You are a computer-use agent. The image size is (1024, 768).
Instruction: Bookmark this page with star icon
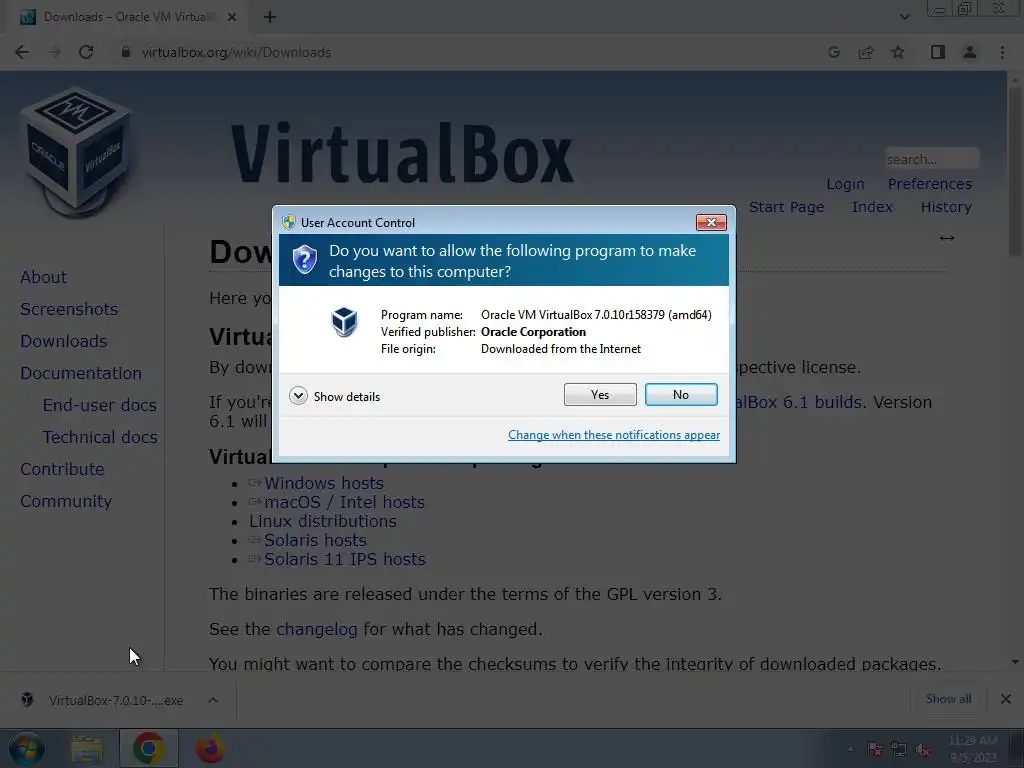pyautogui.click(x=898, y=52)
